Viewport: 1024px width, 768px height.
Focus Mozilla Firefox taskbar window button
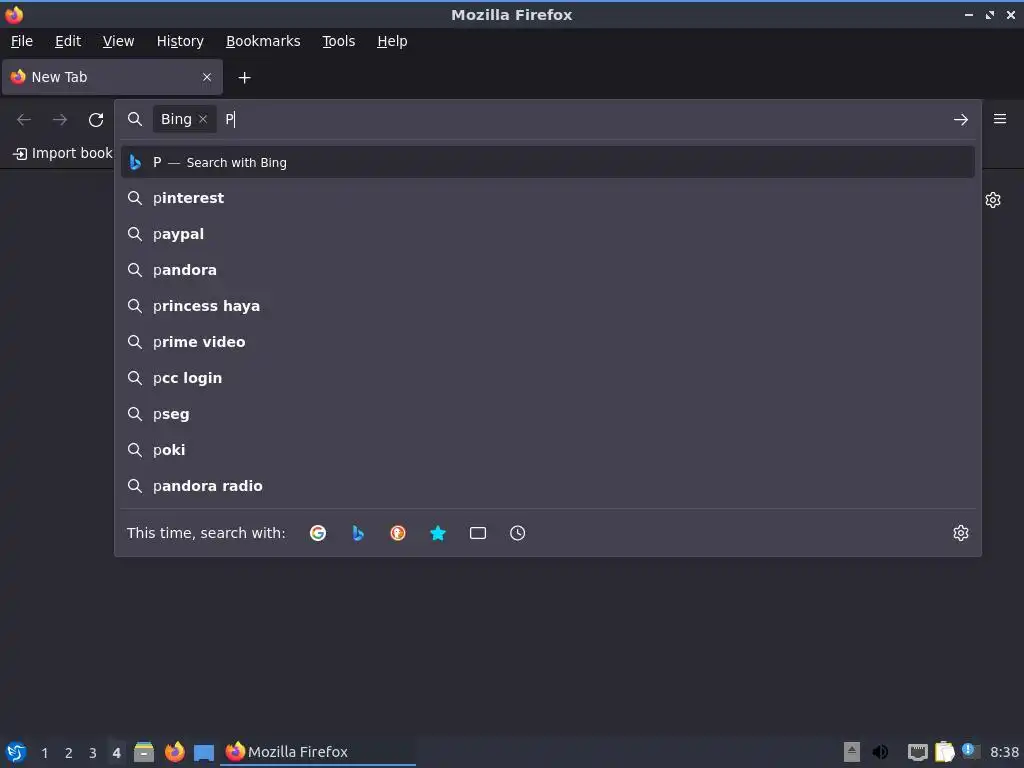pos(319,752)
